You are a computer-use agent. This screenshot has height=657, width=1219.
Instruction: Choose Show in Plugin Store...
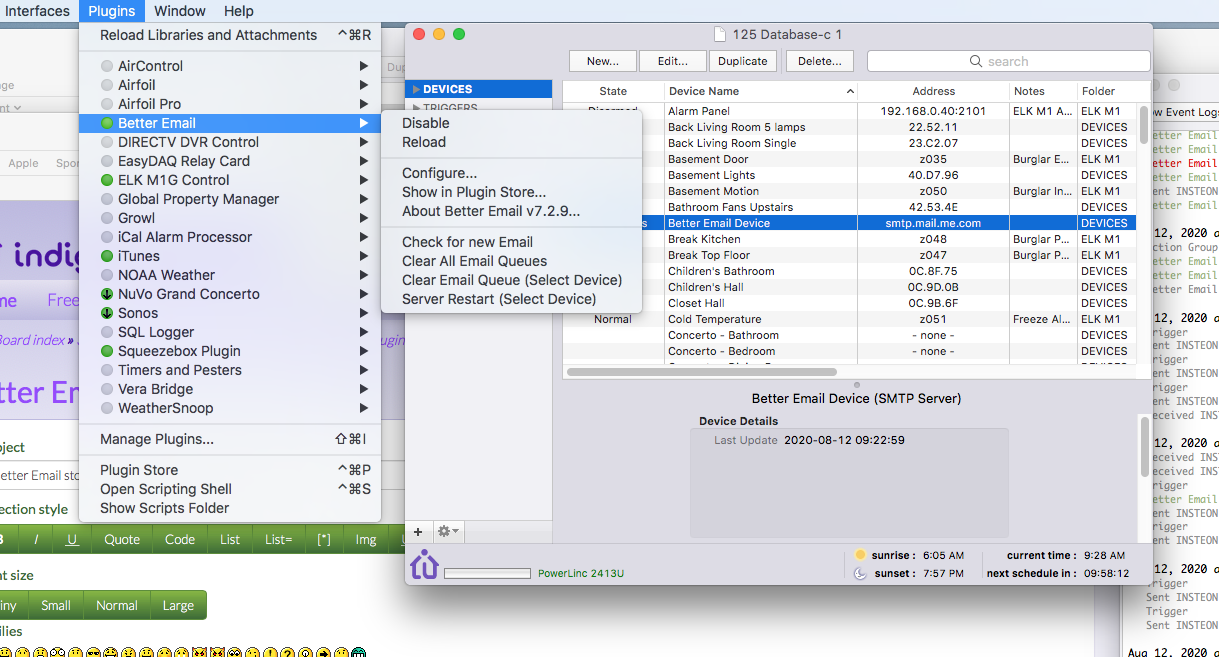[511, 192]
